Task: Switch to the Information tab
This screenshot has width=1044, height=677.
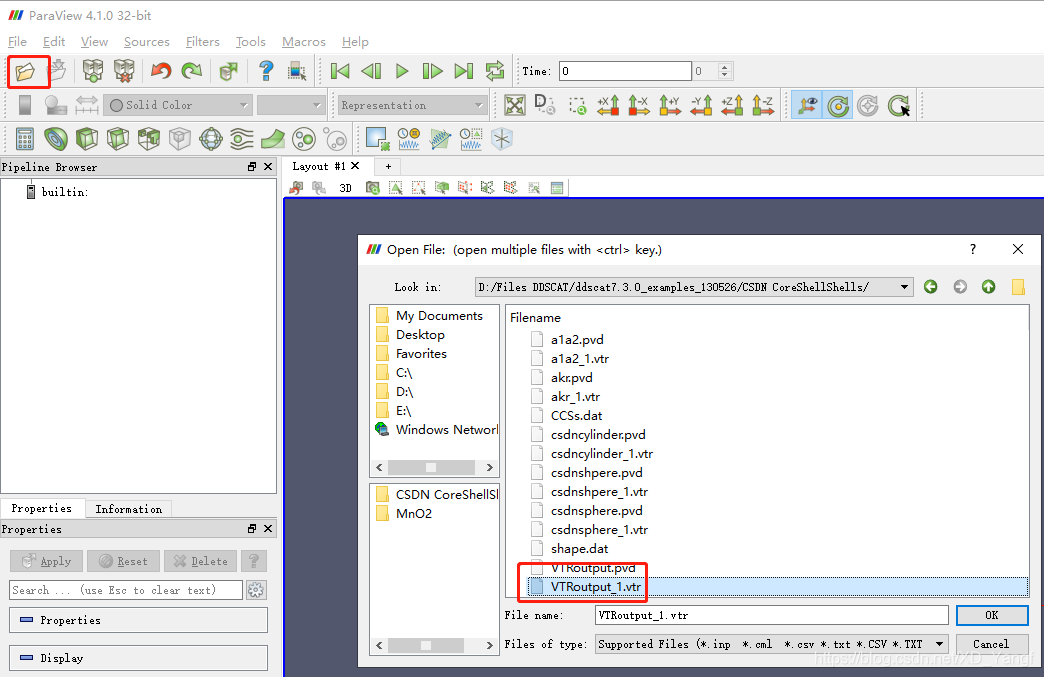Action: 129,509
